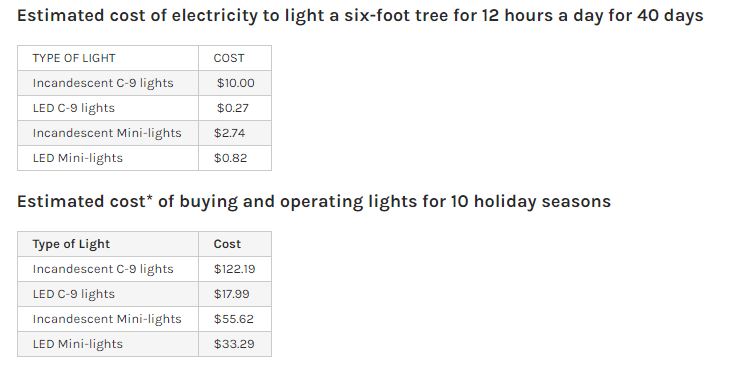Click the $0.82 cost cell
Viewport: 748px width, 368px height.
pos(230,158)
